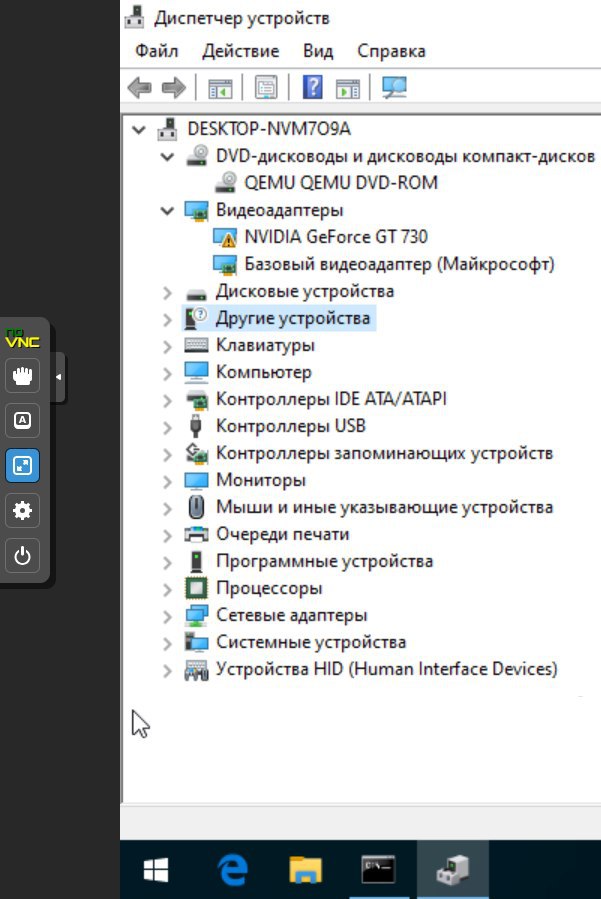The image size is (601, 899).
Task: Click the Базовый видеоадаптер device icon
Action: pyautogui.click(x=224, y=264)
